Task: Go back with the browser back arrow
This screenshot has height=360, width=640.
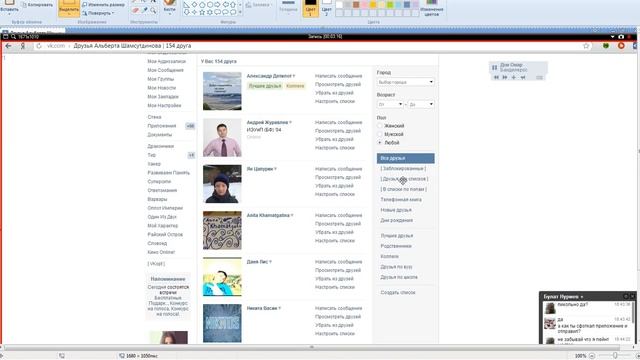Action: pyautogui.click(x=8, y=46)
